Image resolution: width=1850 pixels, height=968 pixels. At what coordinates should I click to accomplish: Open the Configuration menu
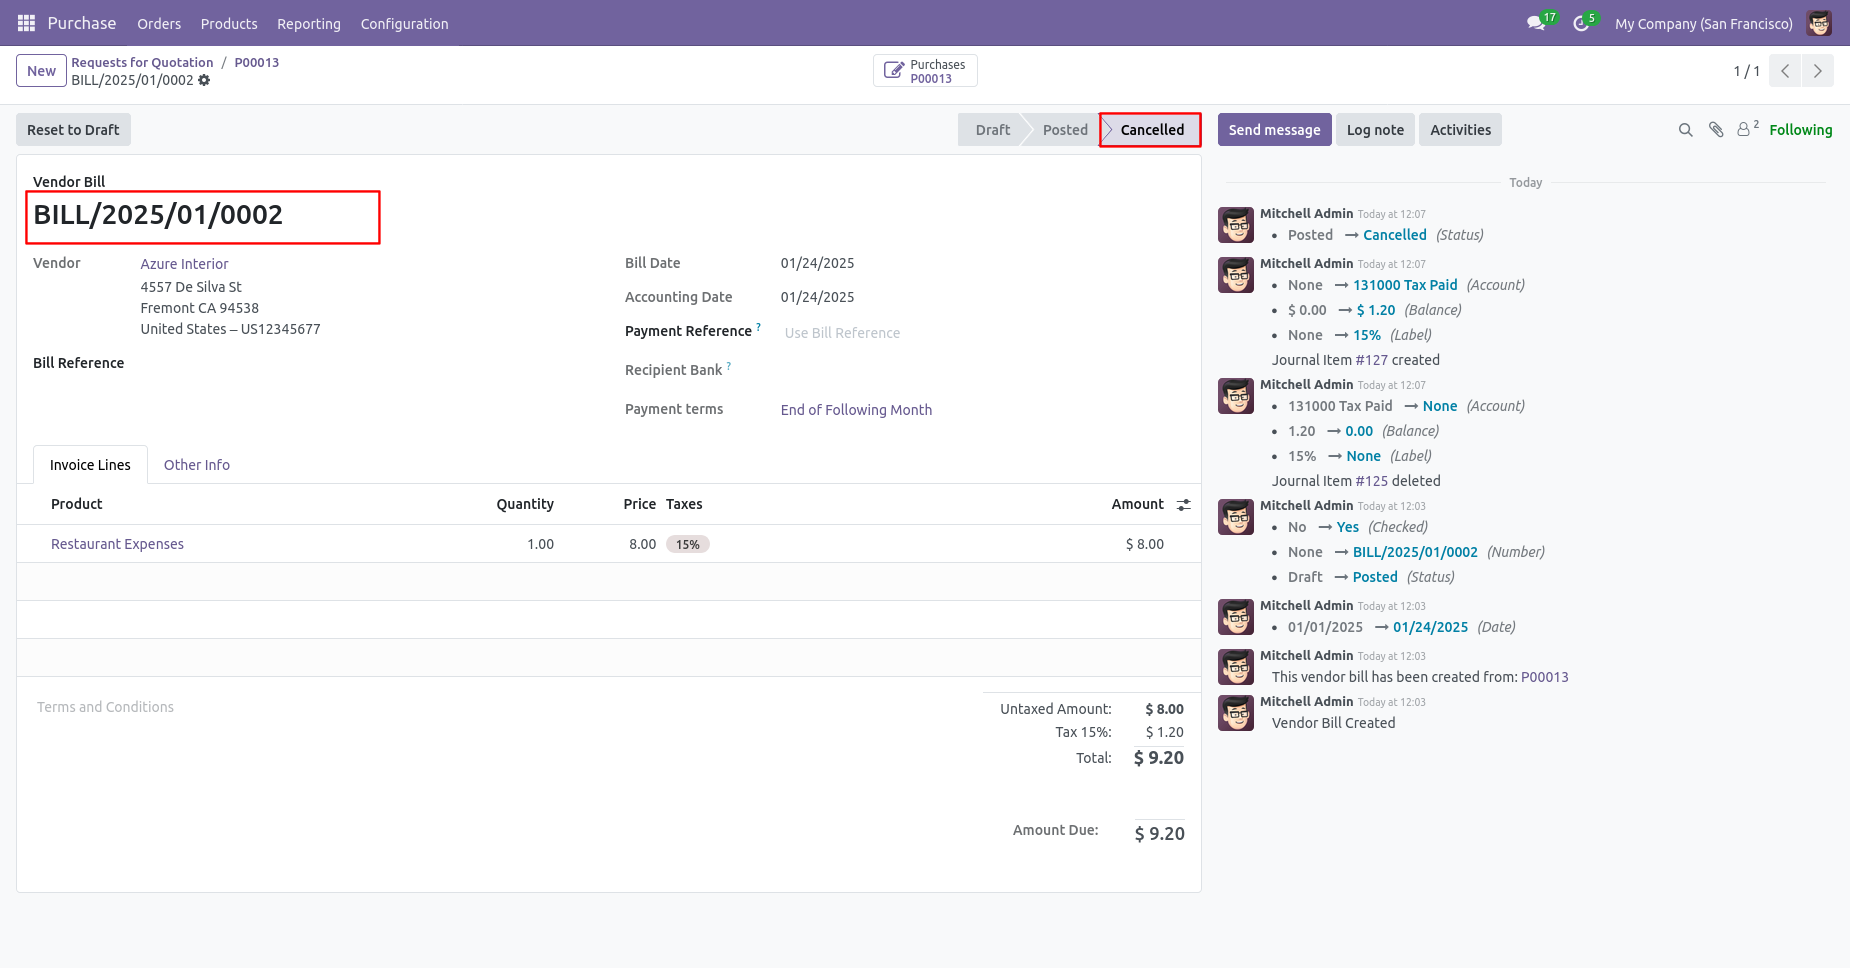pyautogui.click(x=404, y=24)
